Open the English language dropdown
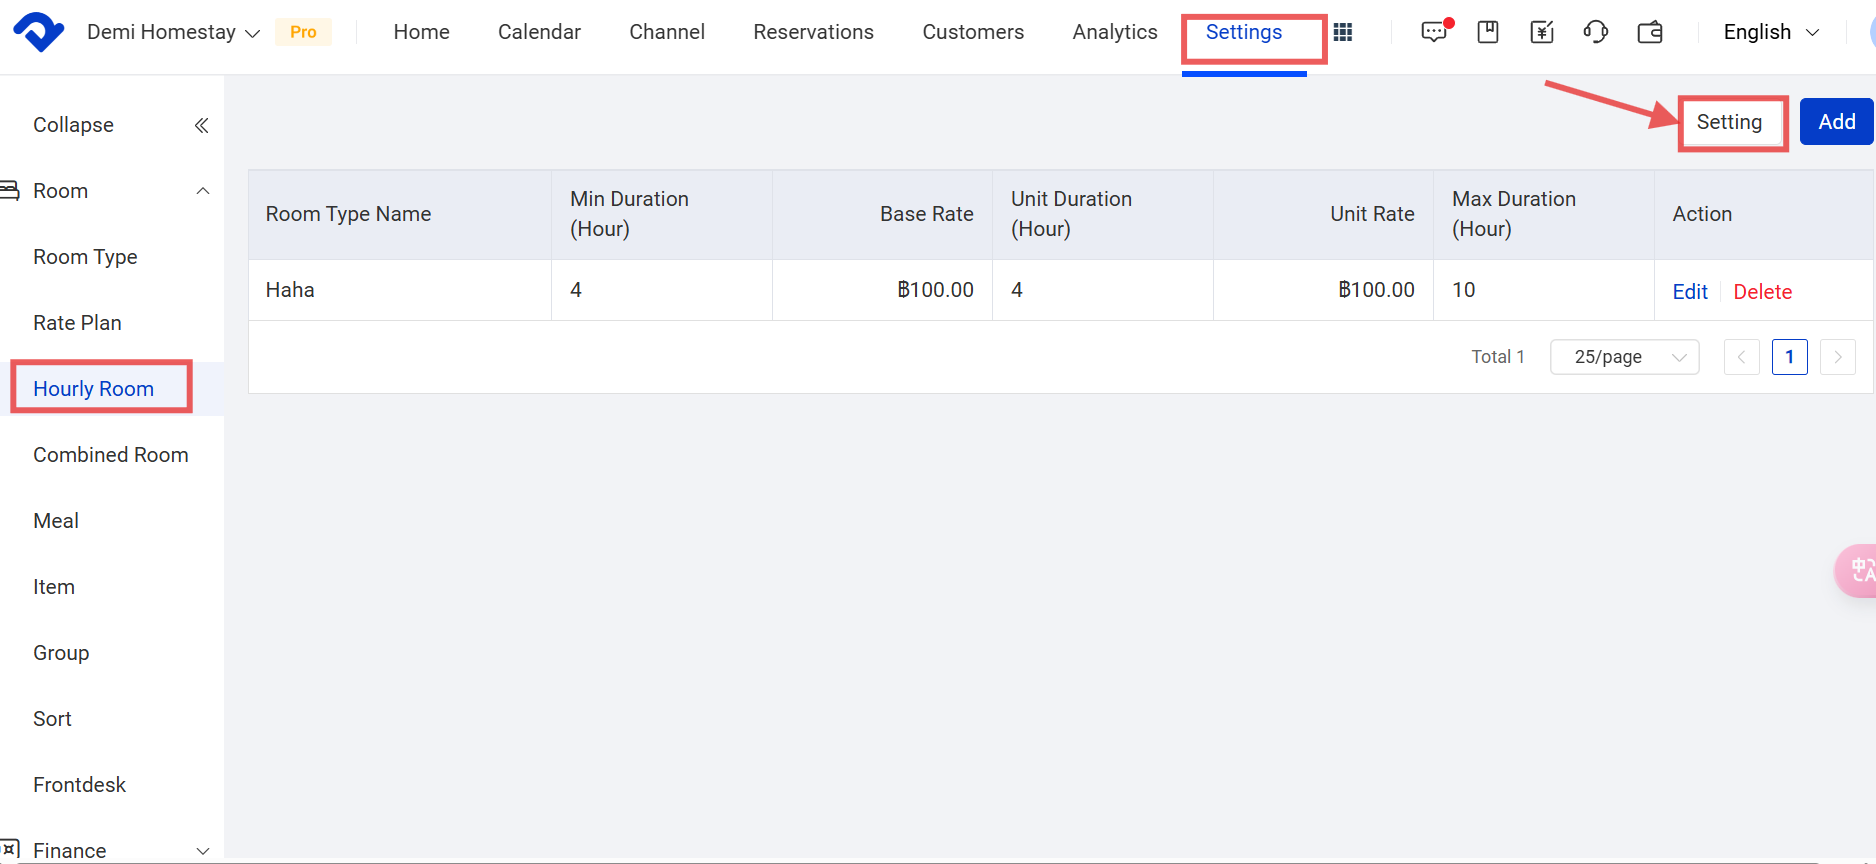 (x=1770, y=32)
